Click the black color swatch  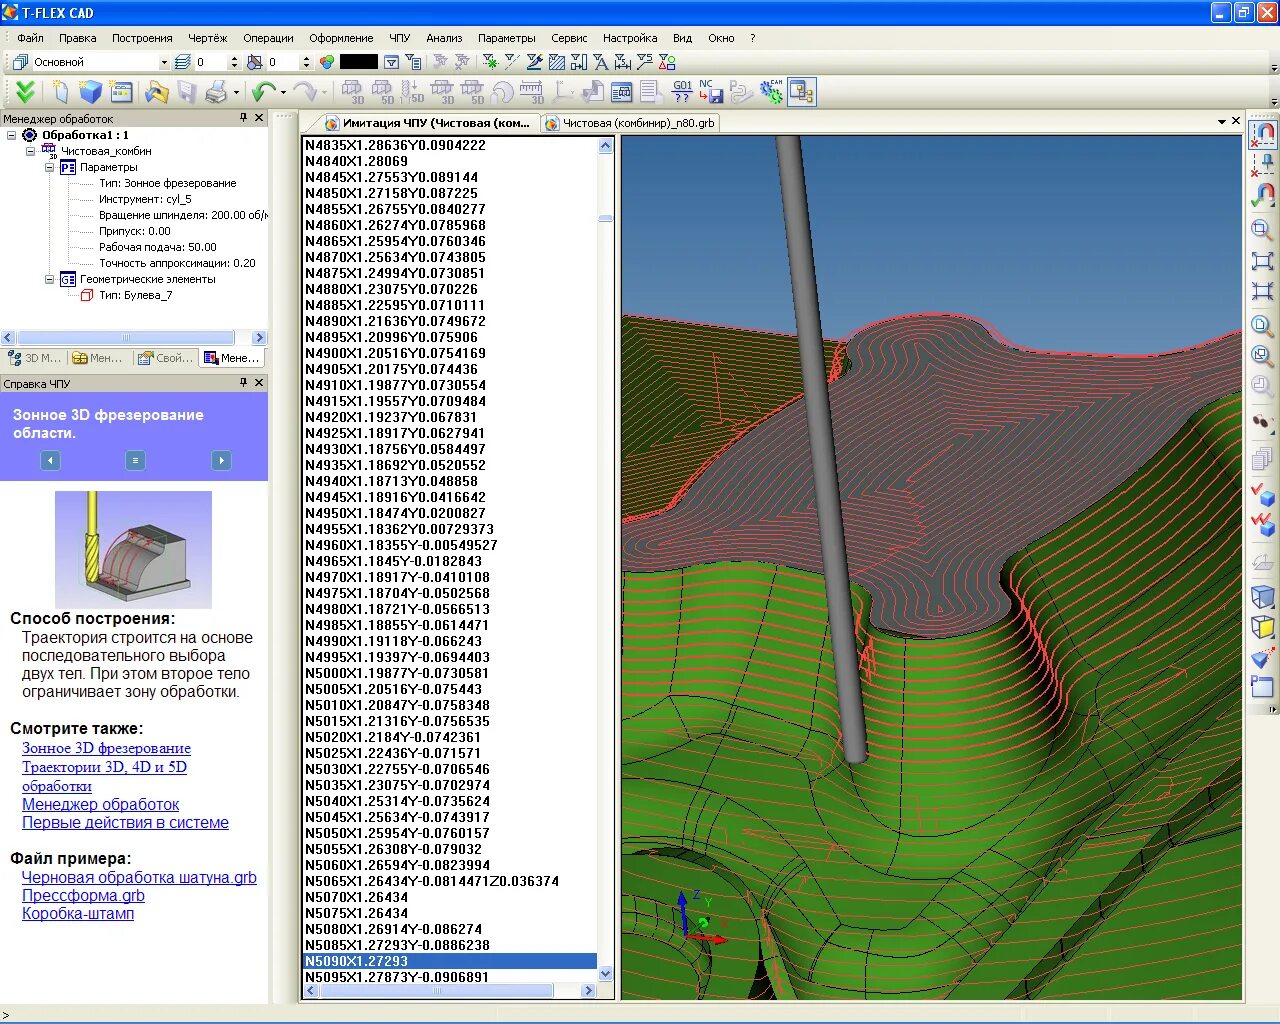pos(359,62)
